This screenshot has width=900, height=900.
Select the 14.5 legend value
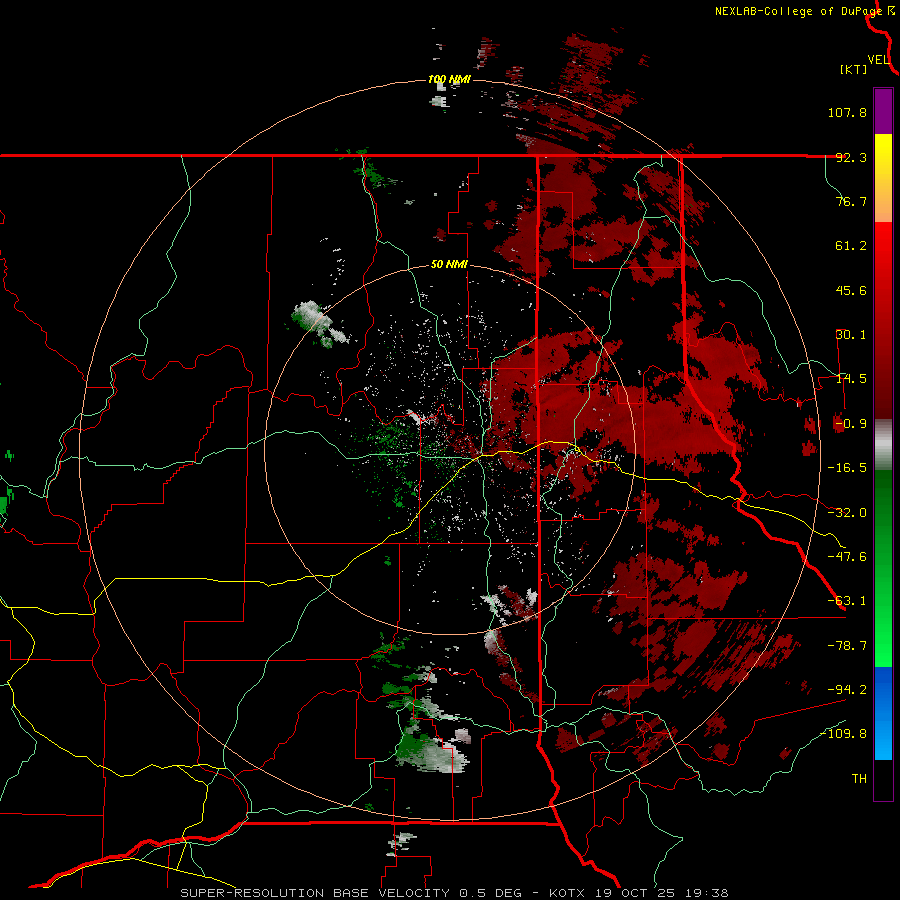click(851, 379)
